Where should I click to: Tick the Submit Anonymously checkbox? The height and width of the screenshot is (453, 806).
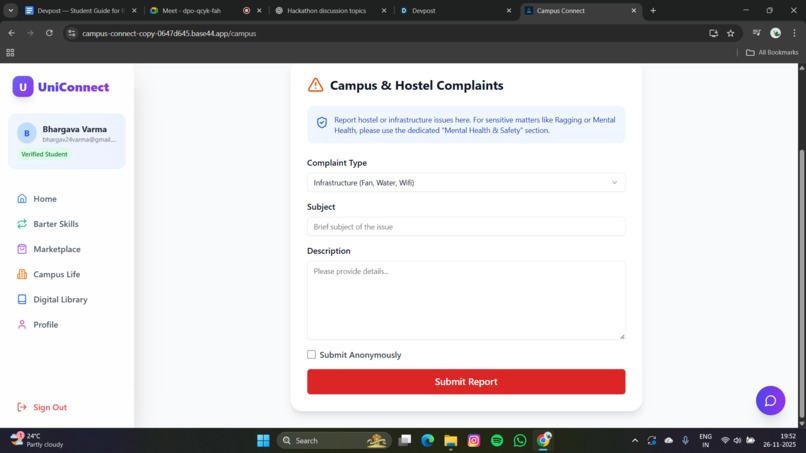(x=312, y=354)
